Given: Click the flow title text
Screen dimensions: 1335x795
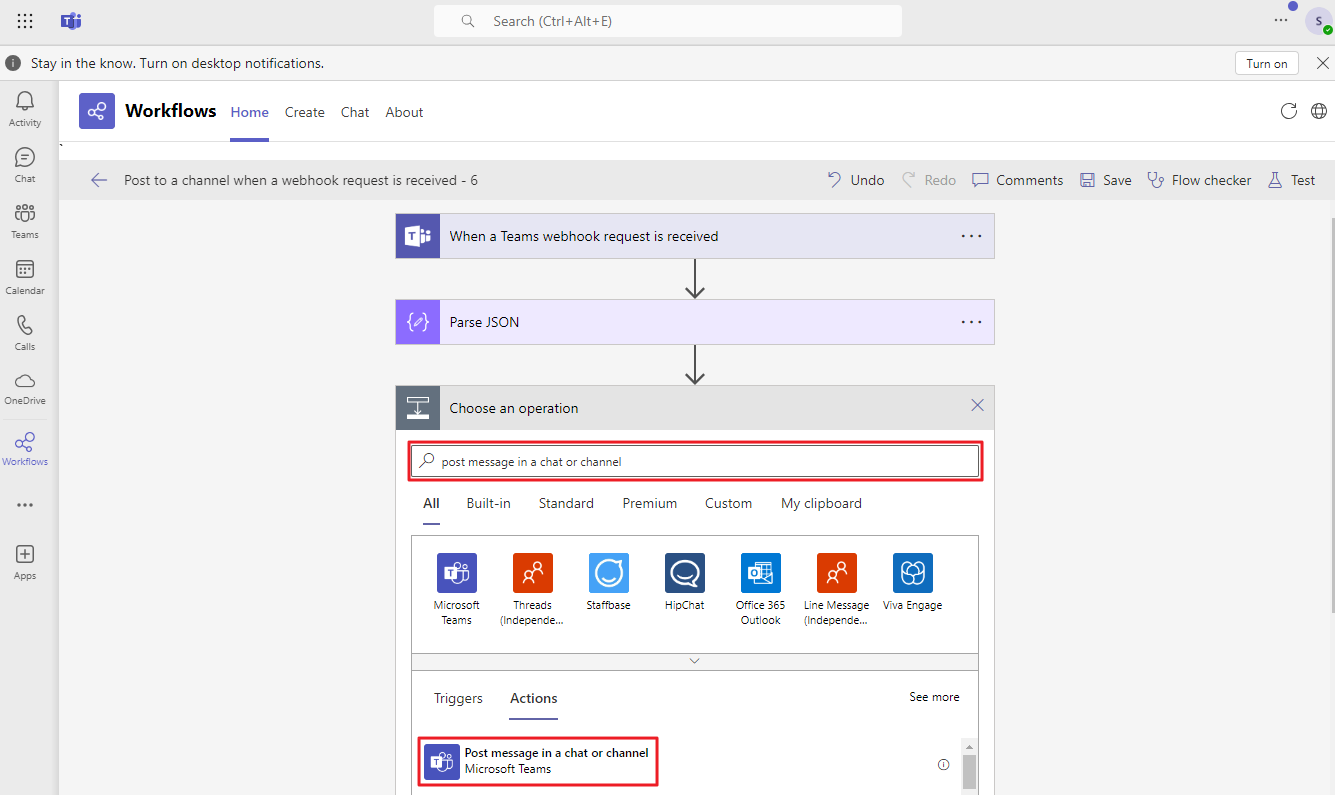Looking at the screenshot, I should click(x=301, y=180).
